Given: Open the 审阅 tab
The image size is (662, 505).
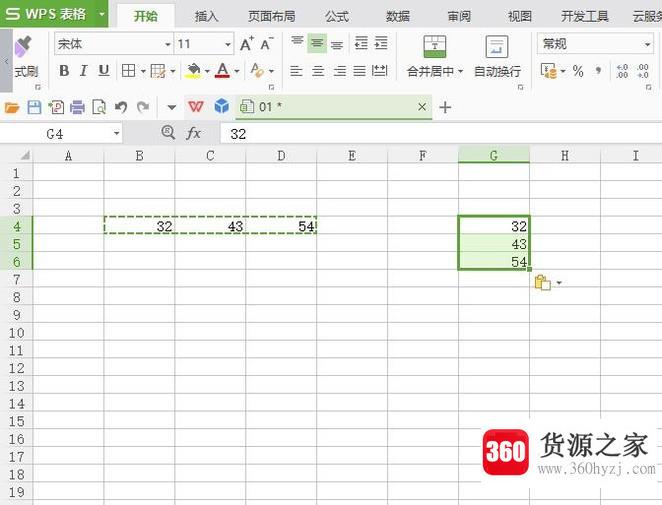Looking at the screenshot, I should [x=459, y=16].
